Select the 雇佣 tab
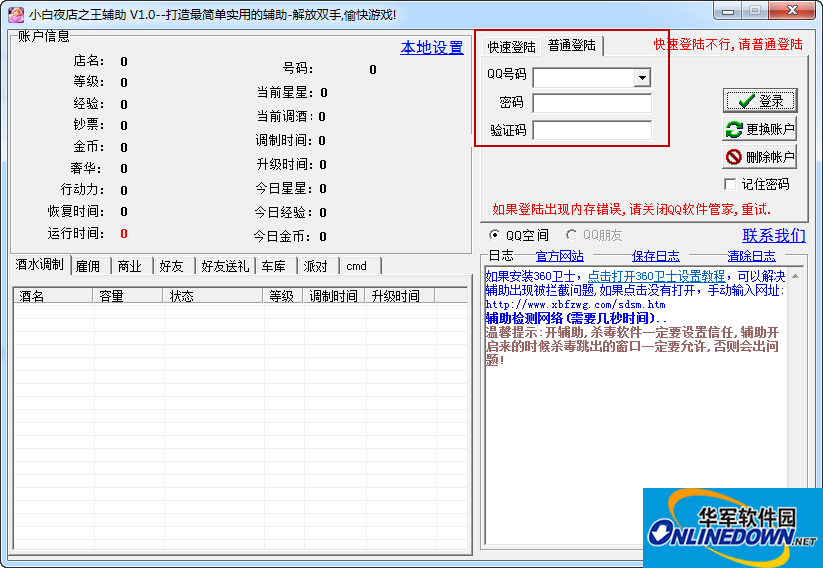The width and height of the screenshot is (823, 568). pos(88,266)
